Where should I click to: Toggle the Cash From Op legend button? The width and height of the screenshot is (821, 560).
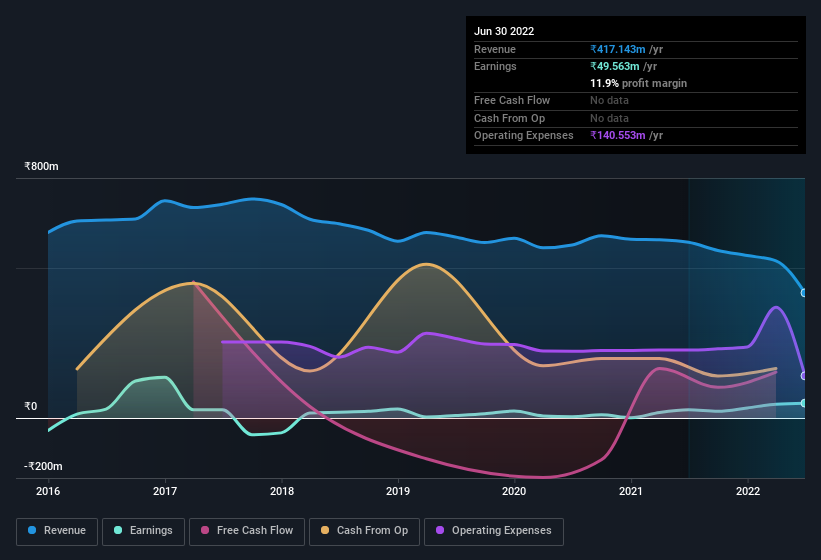pos(364,531)
